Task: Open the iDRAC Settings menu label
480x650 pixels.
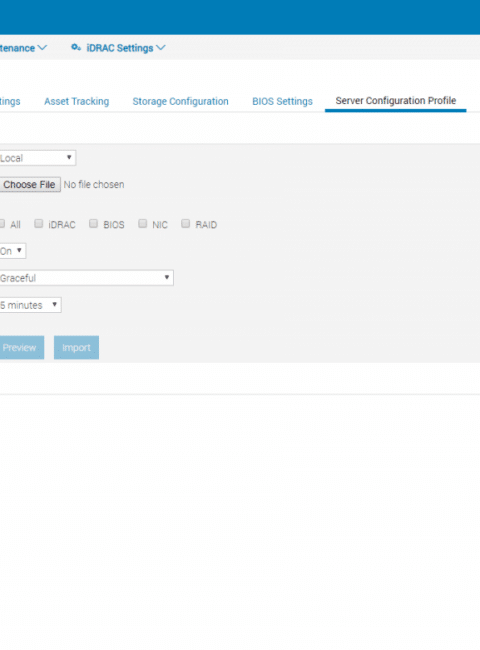Action: click(x=119, y=48)
